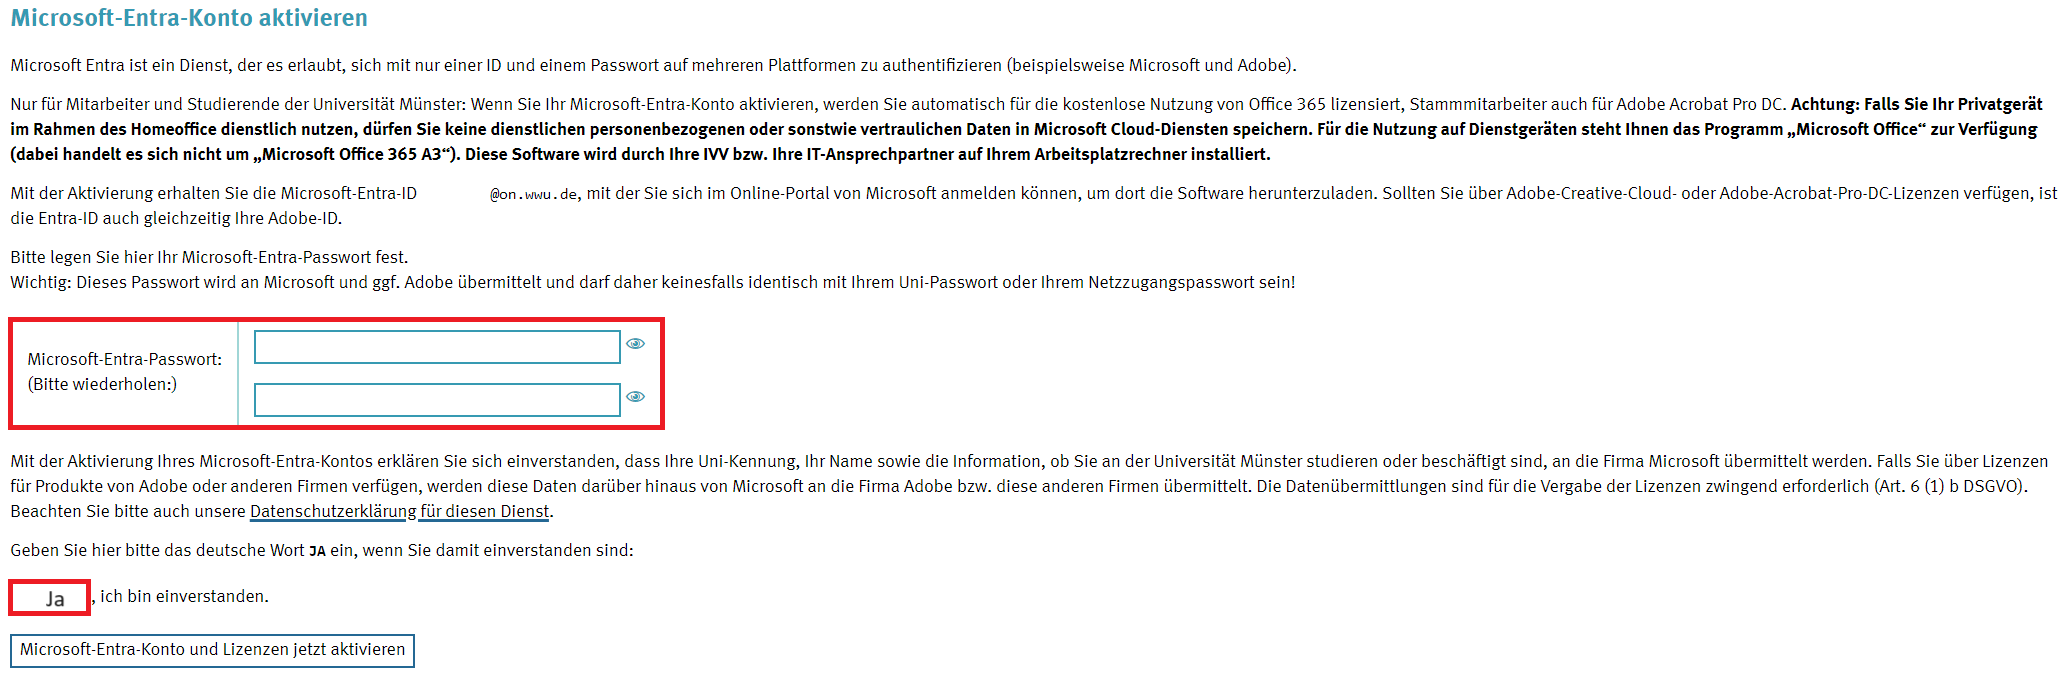Click the 'Microsoft-Entra-Passwort:' field label
This screenshot has width=2061, height=681.
click(125, 359)
